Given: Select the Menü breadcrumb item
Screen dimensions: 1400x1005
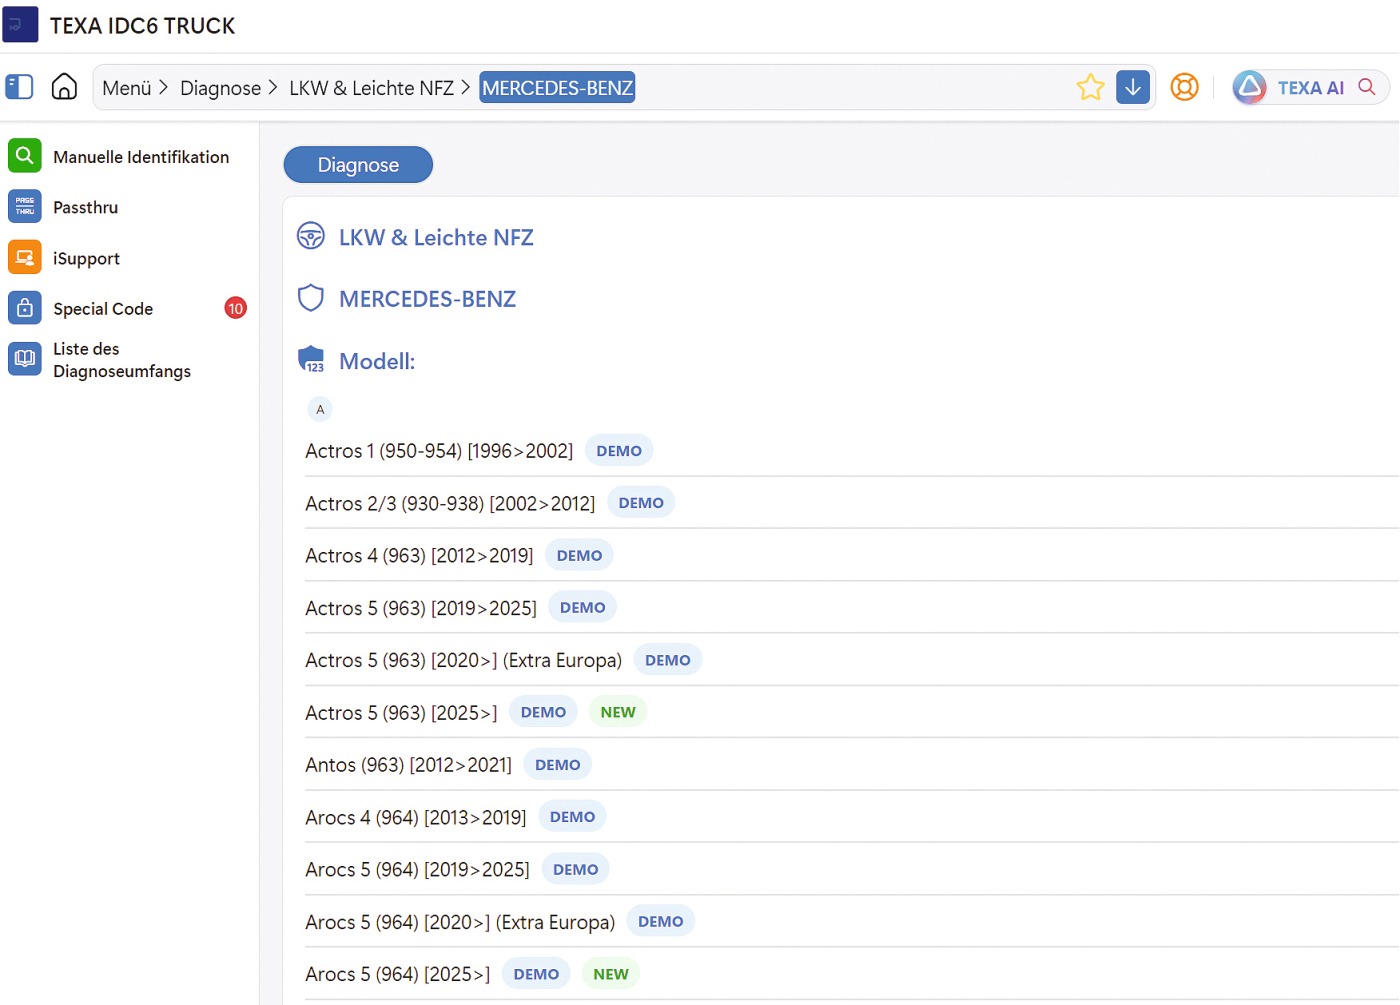Looking at the screenshot, I should point(127,88).
